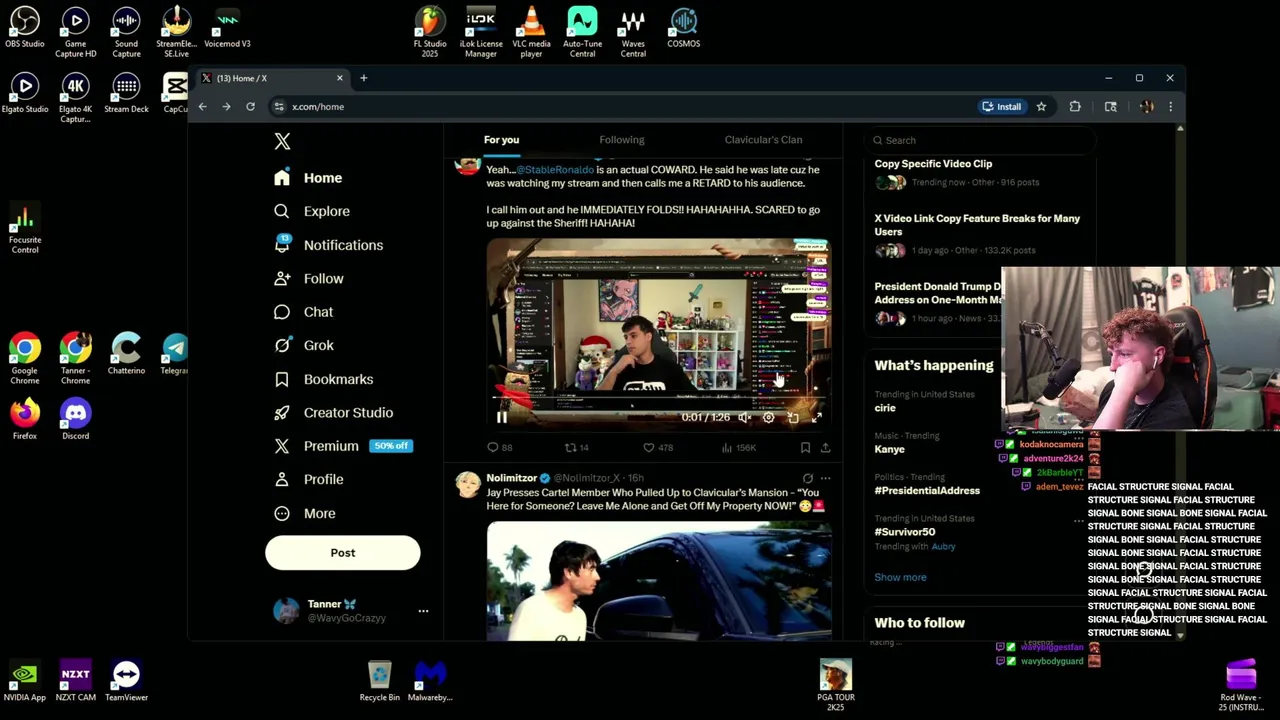
Task: Open OBS Studio desktop icon
Action: 25,27
